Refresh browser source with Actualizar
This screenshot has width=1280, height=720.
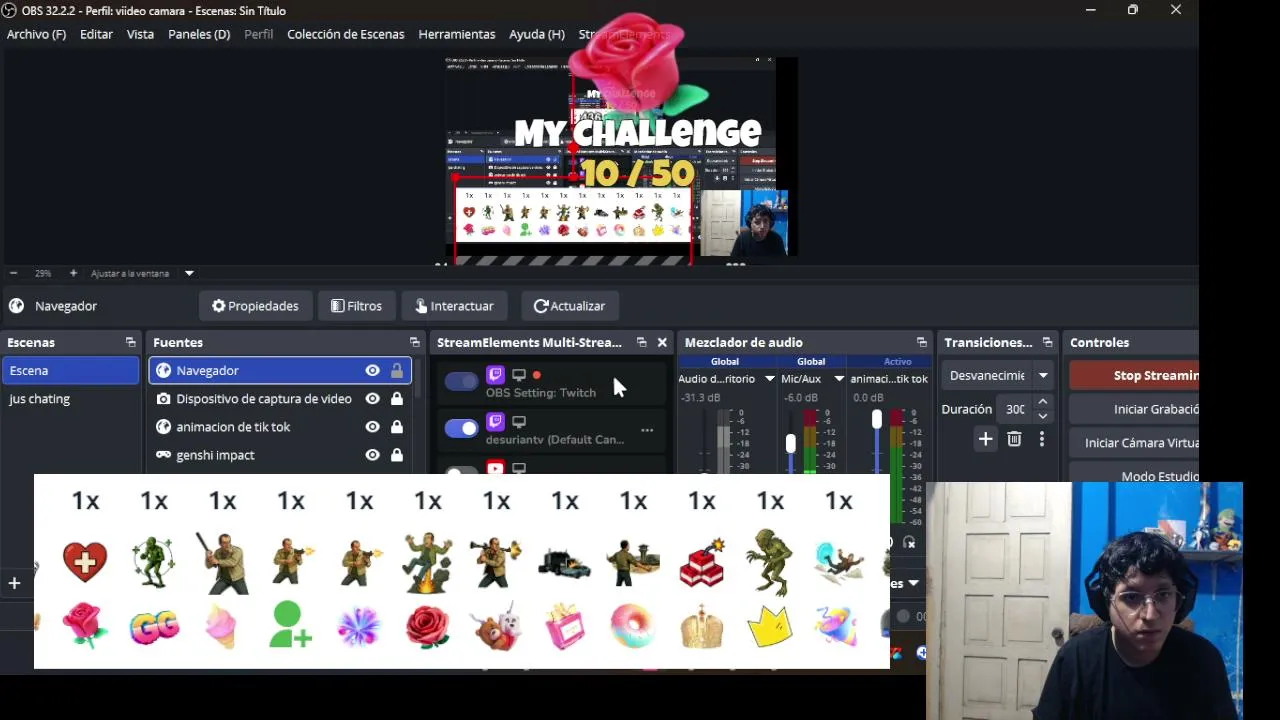pos(569,306)
